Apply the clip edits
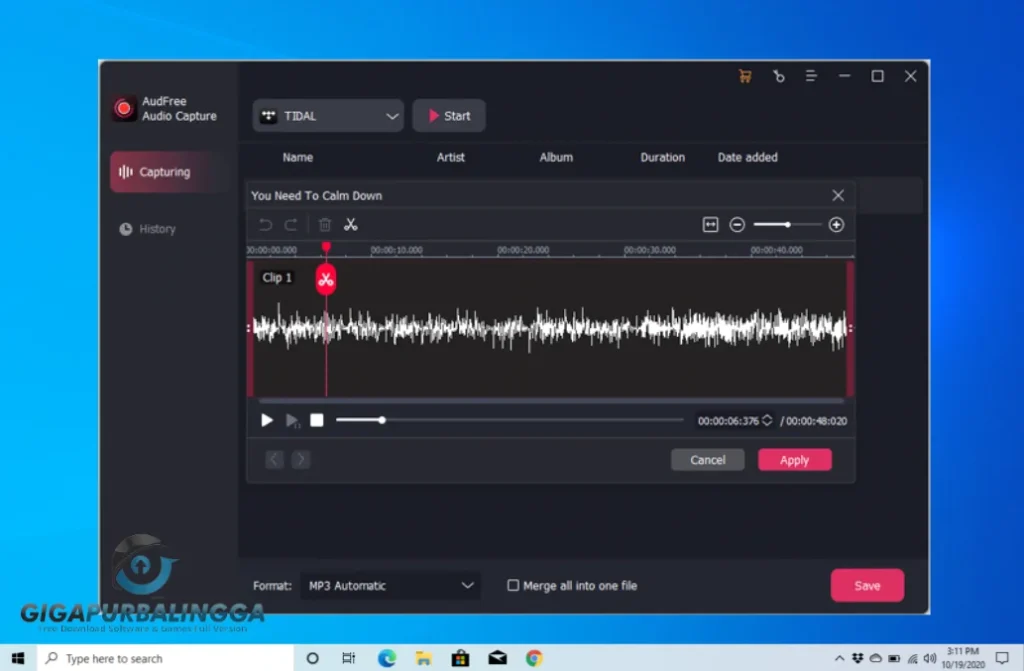The width and height of the screenshot is (1024, 671). (794, 459)
